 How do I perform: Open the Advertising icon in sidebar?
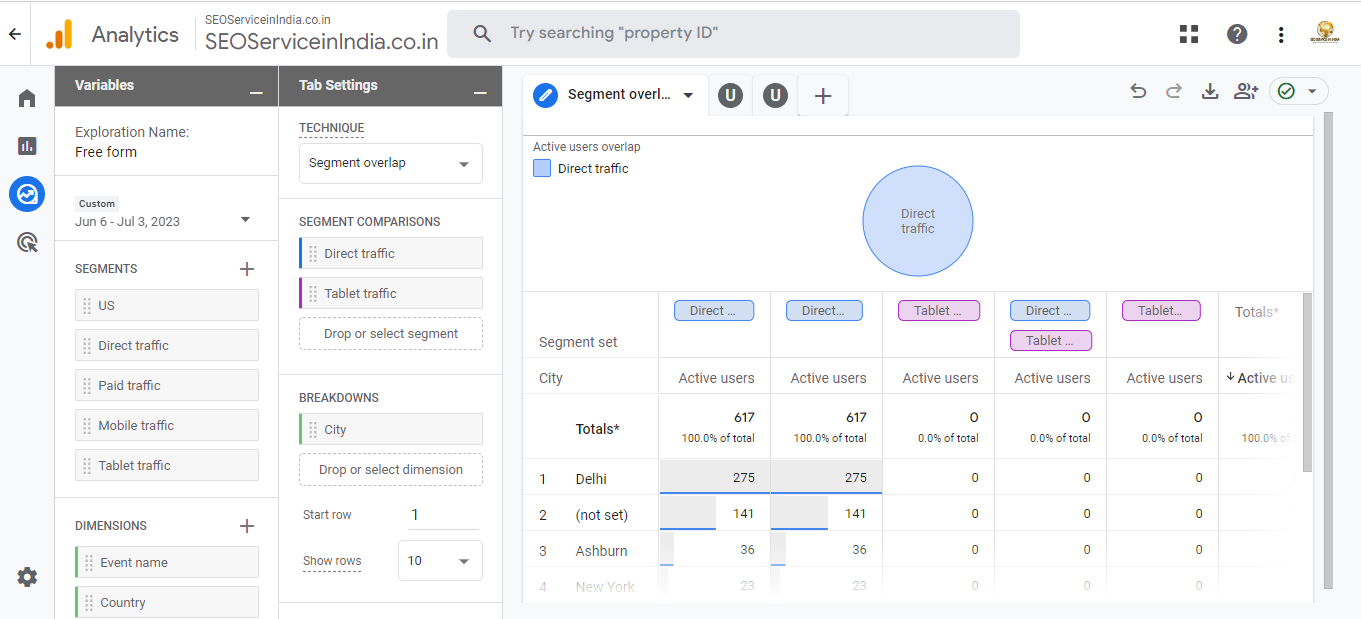point(27,242)
